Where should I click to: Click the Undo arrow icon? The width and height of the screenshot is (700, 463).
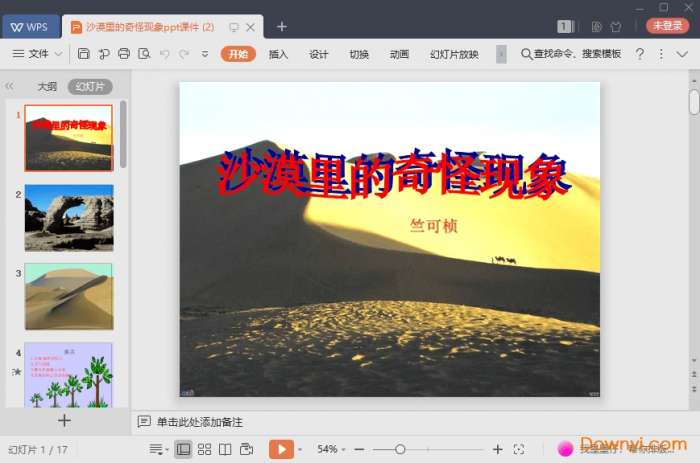tap(165, 54)
